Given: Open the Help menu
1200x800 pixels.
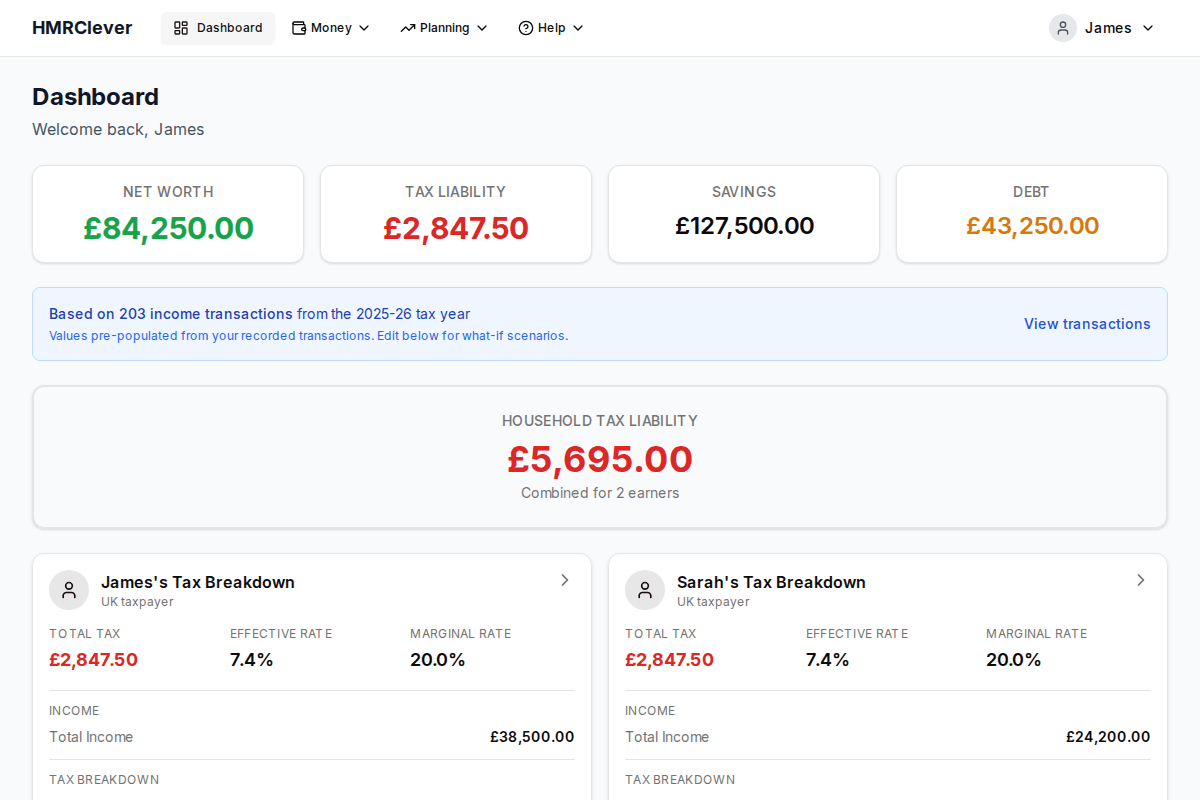Looking at the screenshot, I should click(x=550, y=28).
